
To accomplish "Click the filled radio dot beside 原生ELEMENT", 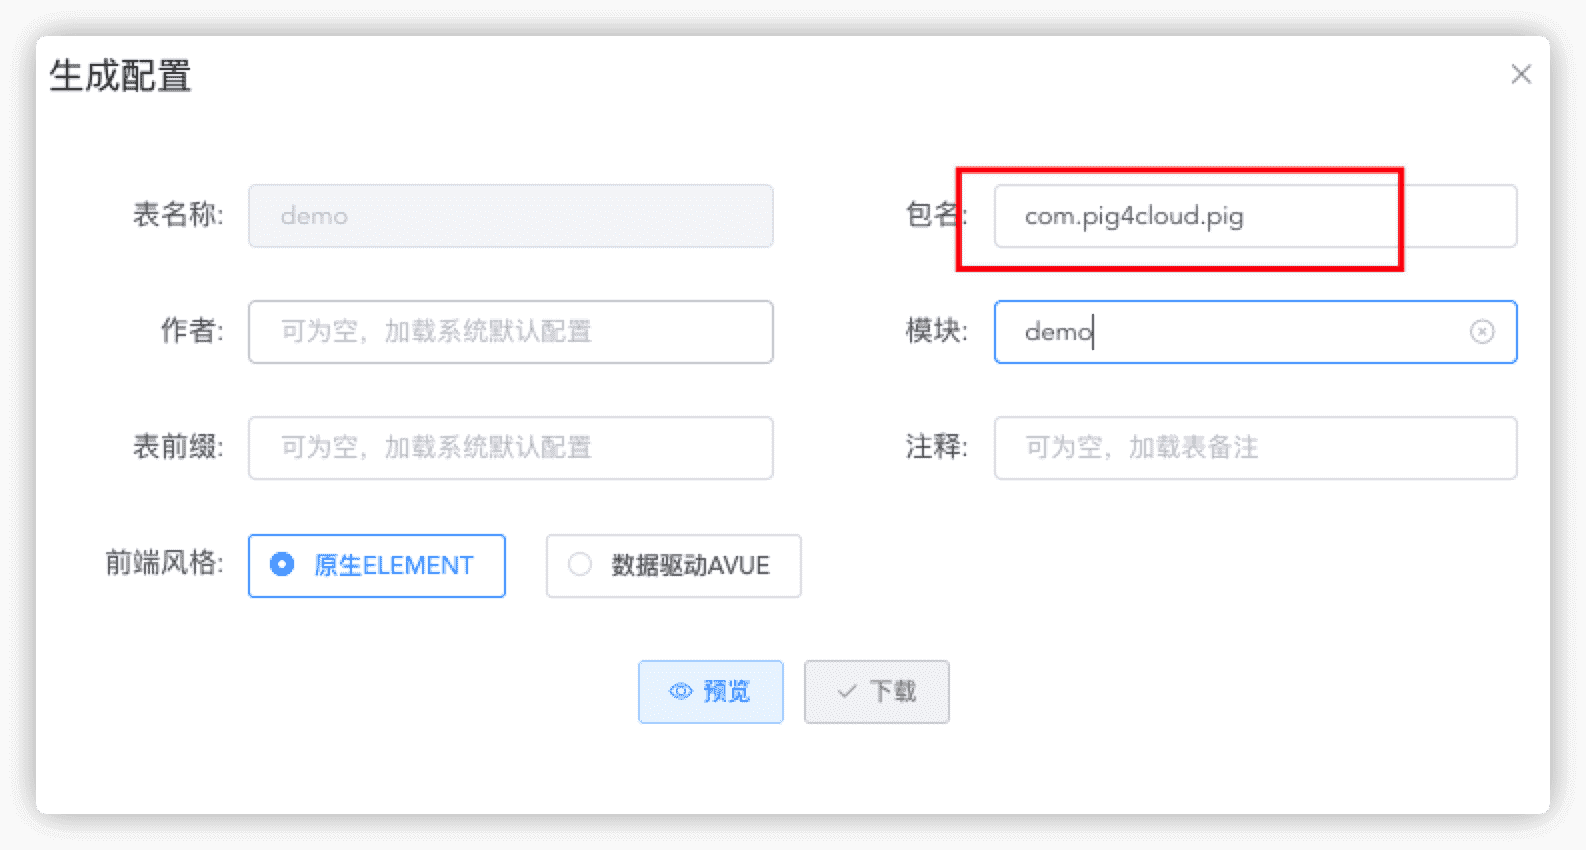I will [282, 565].
